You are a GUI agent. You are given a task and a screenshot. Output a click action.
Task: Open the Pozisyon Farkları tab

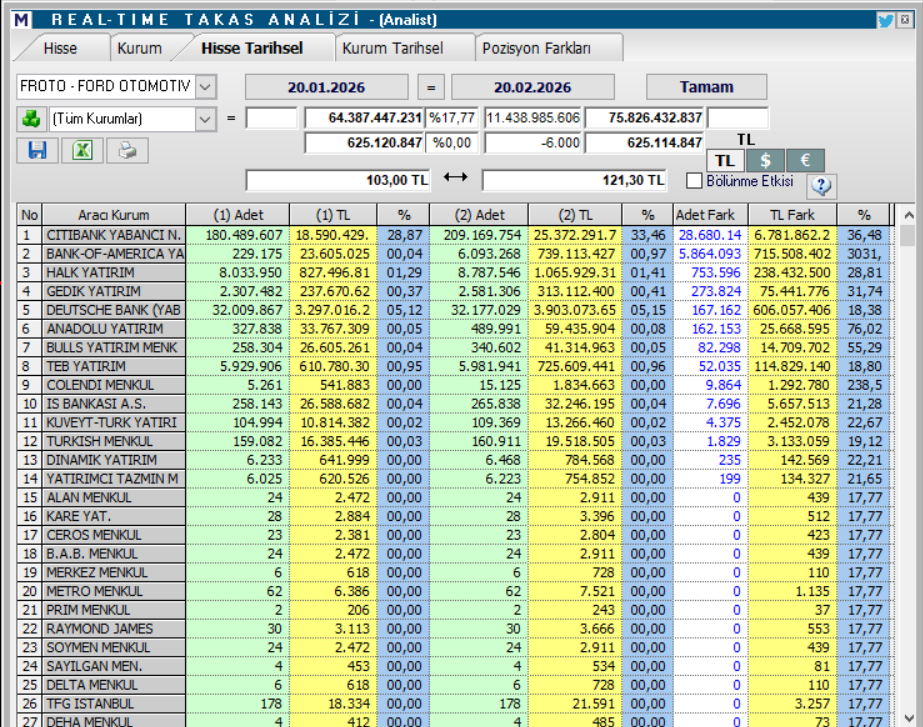(x=536, y=48)
